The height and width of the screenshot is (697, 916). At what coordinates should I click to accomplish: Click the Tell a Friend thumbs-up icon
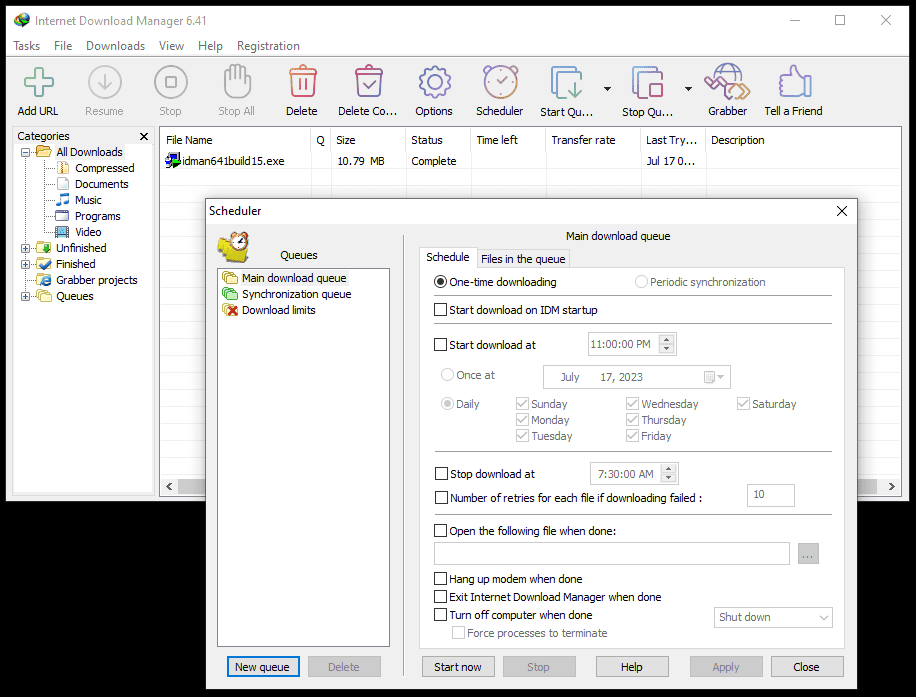click(x=794, y=82)
